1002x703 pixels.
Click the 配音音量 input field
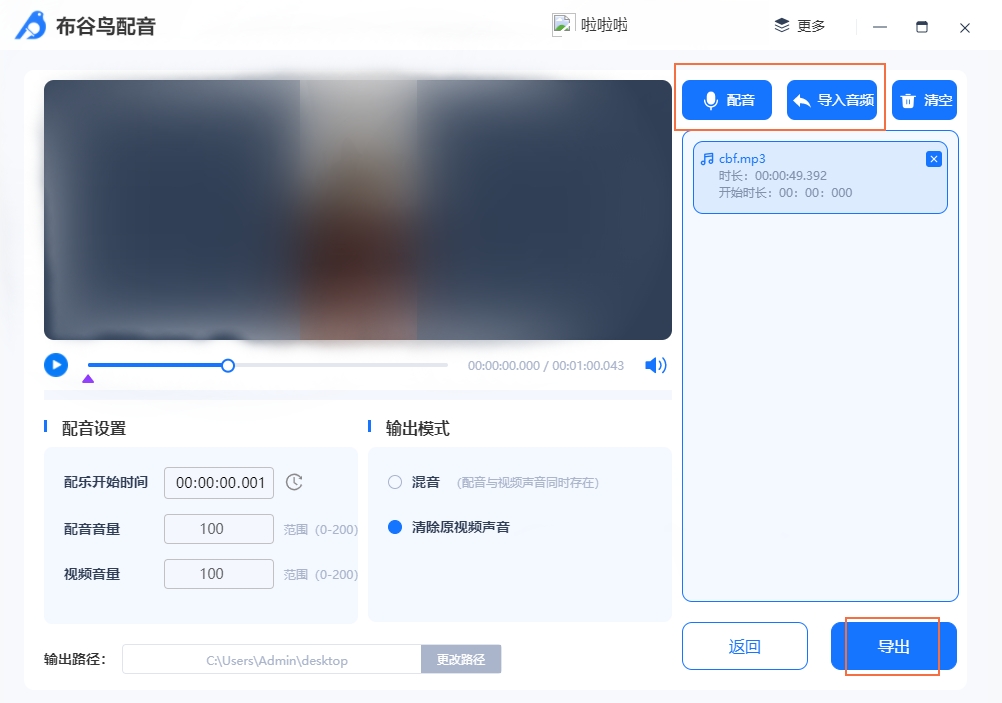click(218, 528)
